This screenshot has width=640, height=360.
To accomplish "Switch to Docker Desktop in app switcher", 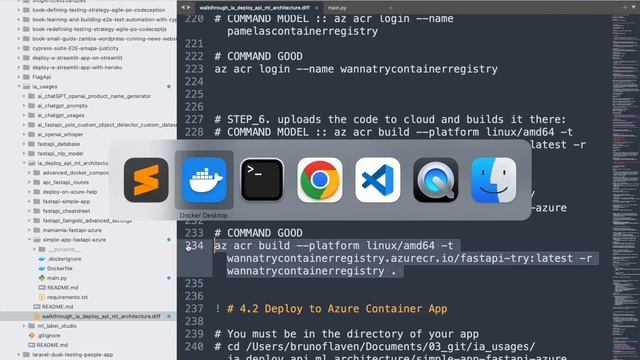I will click(204, 180).
